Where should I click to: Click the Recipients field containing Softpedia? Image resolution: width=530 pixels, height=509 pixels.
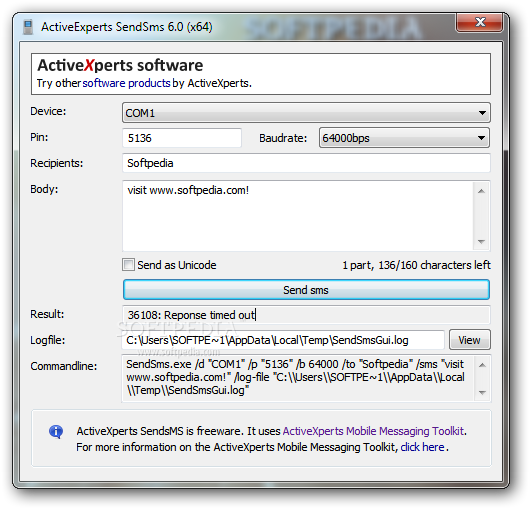tap(306, 163)
